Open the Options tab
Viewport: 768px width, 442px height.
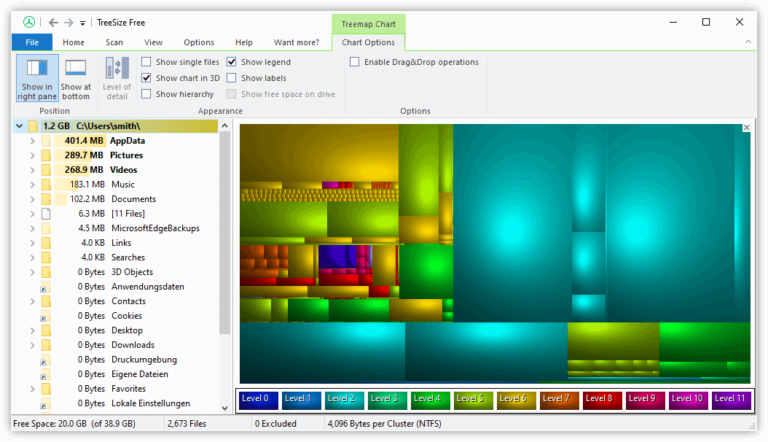199,42
